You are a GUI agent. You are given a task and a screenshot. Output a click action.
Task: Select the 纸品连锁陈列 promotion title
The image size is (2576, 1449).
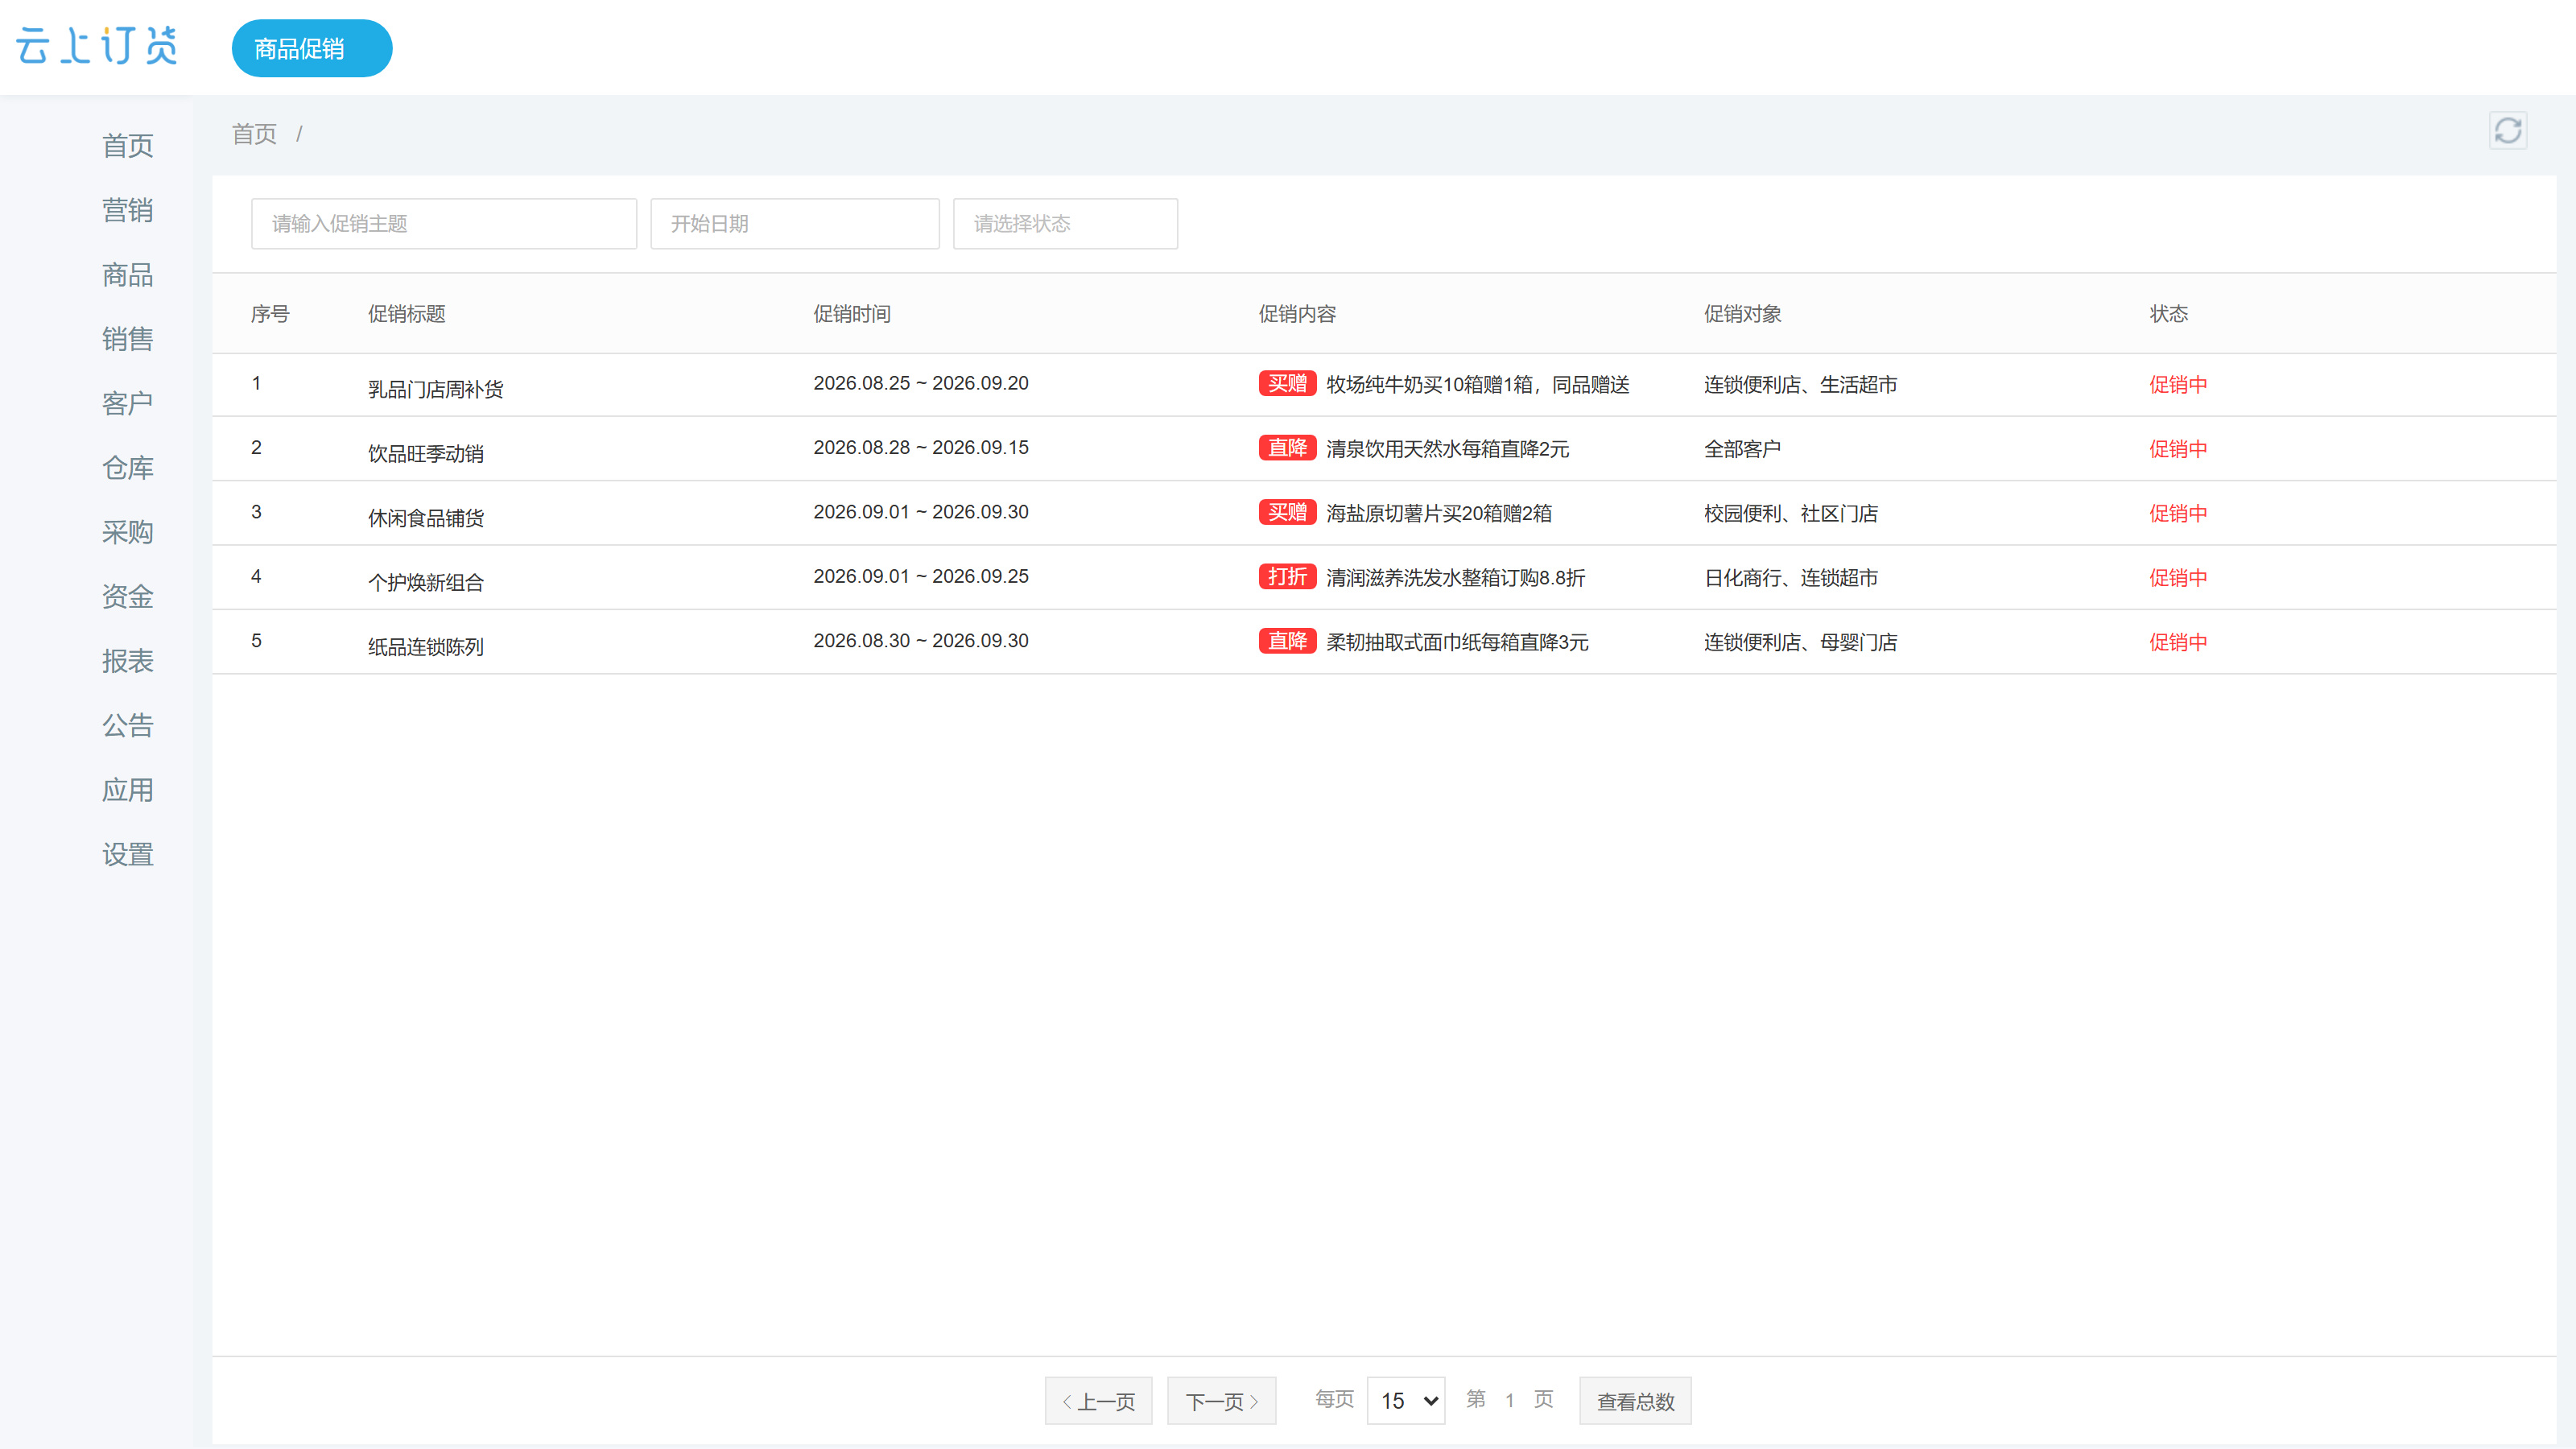tap(426, 647)
